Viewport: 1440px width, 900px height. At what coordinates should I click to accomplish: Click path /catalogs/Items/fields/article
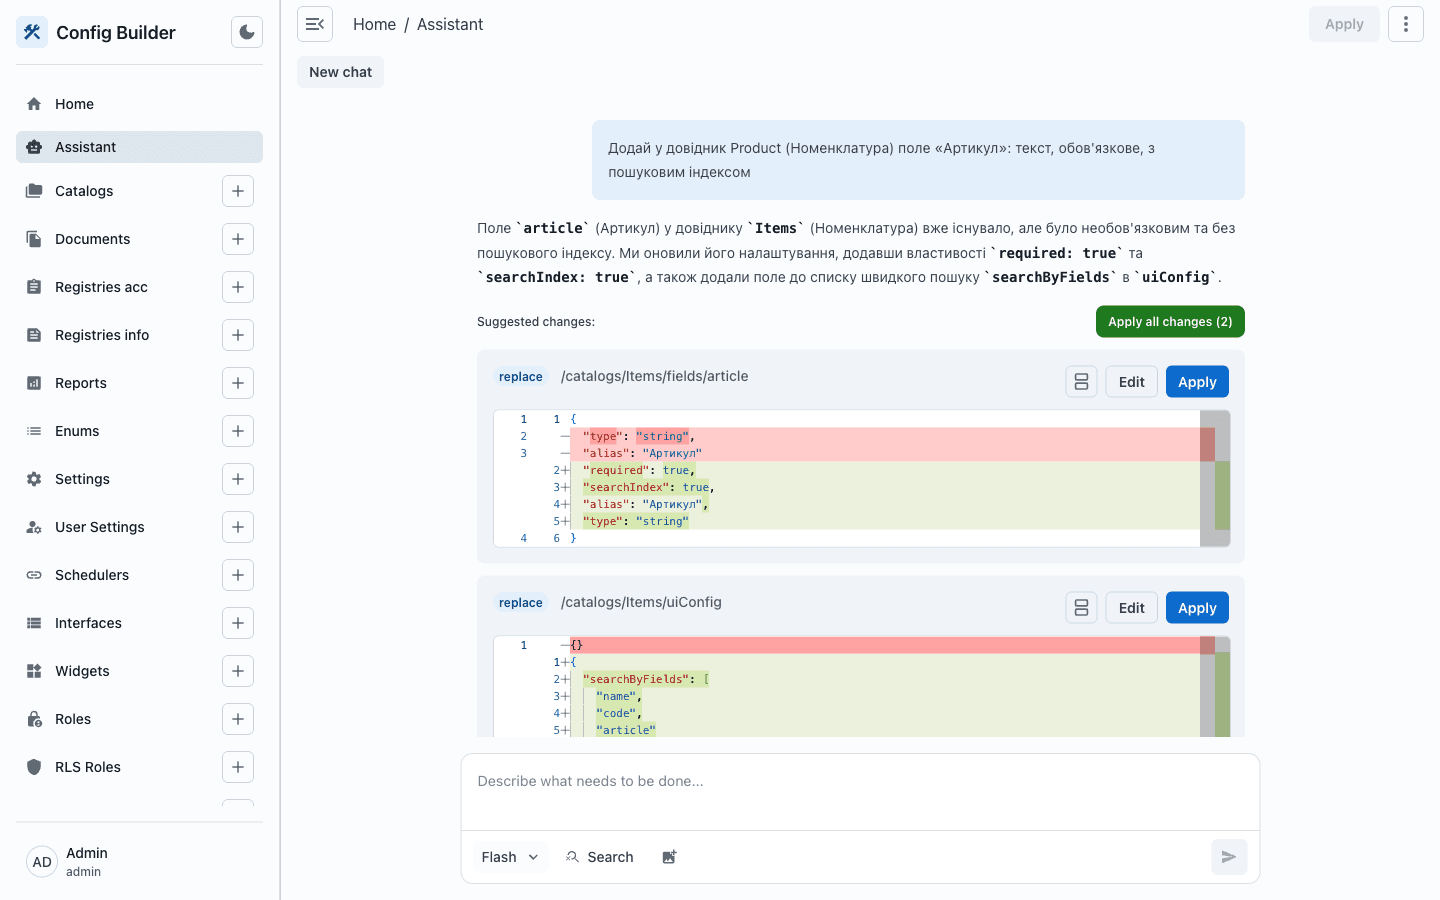tap(655, 376)
